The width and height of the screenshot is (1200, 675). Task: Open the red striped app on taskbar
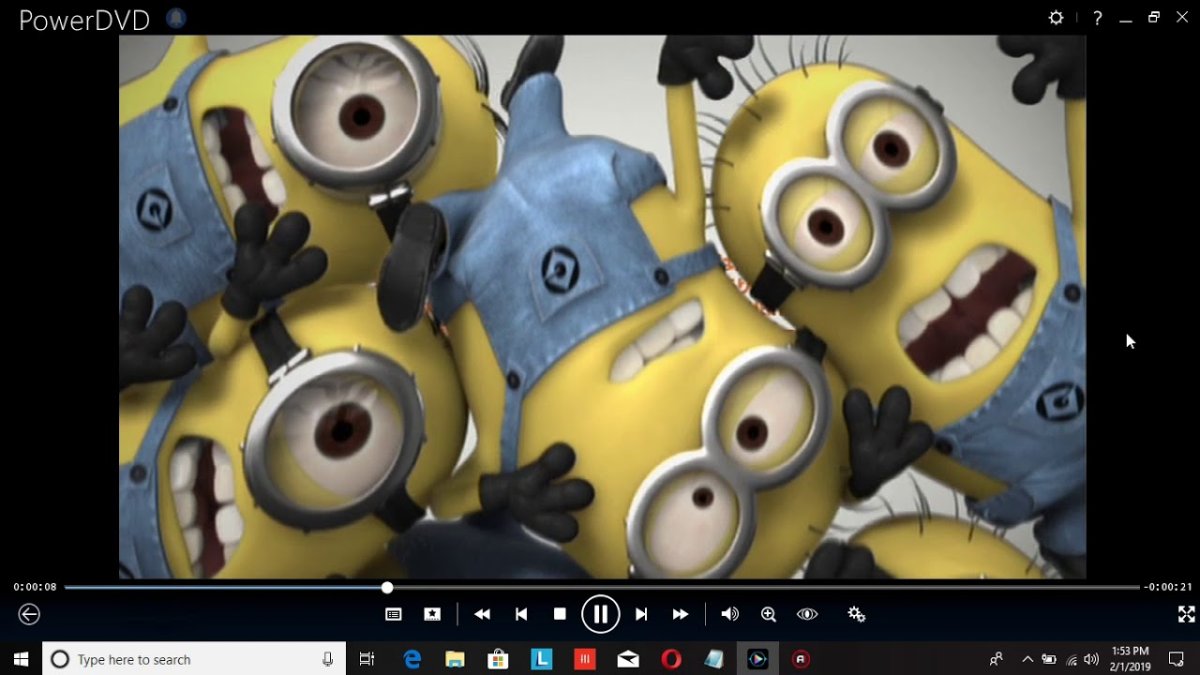tap(585, 659)
